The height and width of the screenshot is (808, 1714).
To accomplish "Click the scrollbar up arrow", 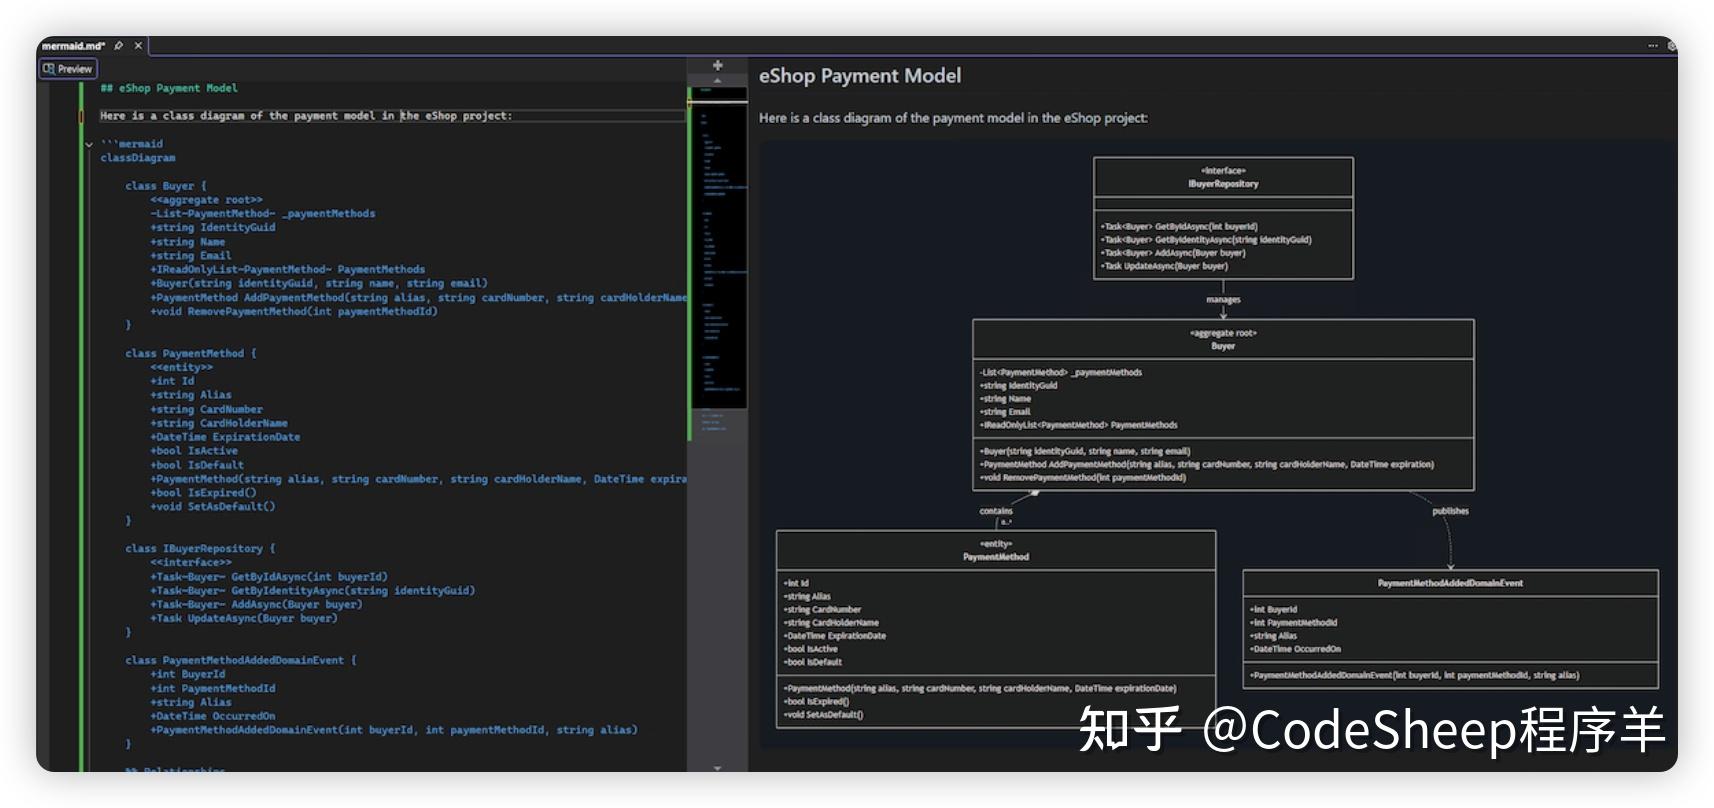I will point(717,80).
